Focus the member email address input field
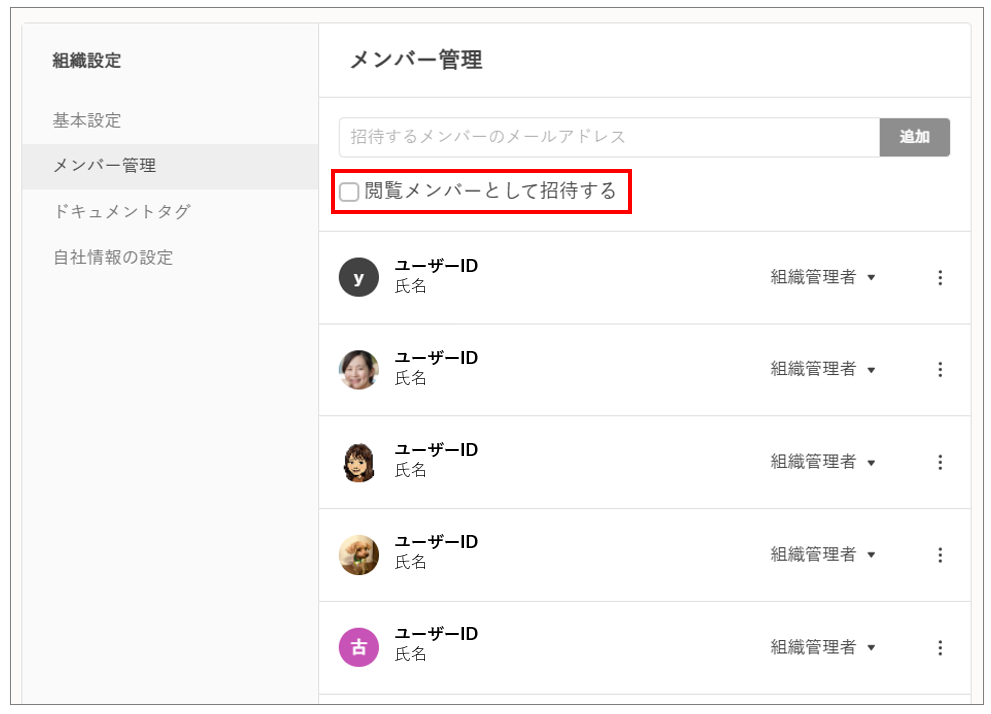The image size is (991, 714). click(608, 137)
